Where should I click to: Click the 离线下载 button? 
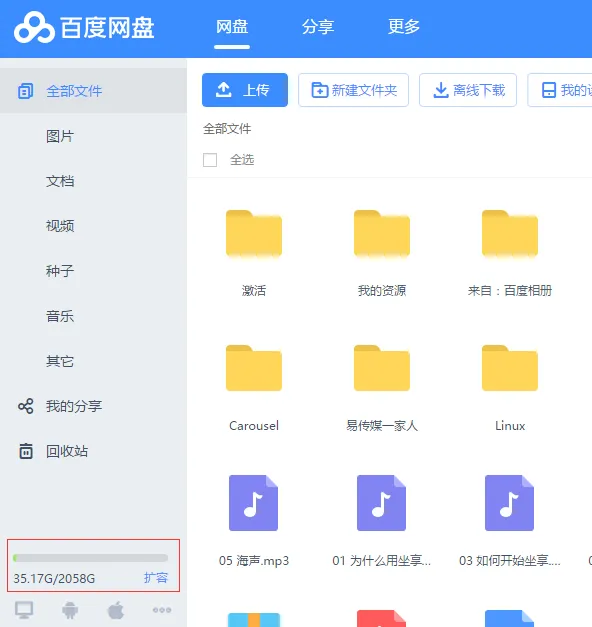click(x=468, y=90)
